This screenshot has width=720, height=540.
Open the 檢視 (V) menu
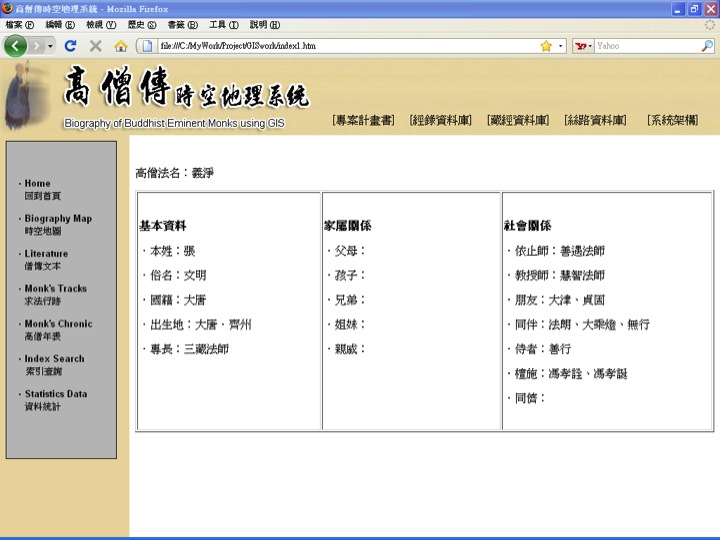point(101,25)
